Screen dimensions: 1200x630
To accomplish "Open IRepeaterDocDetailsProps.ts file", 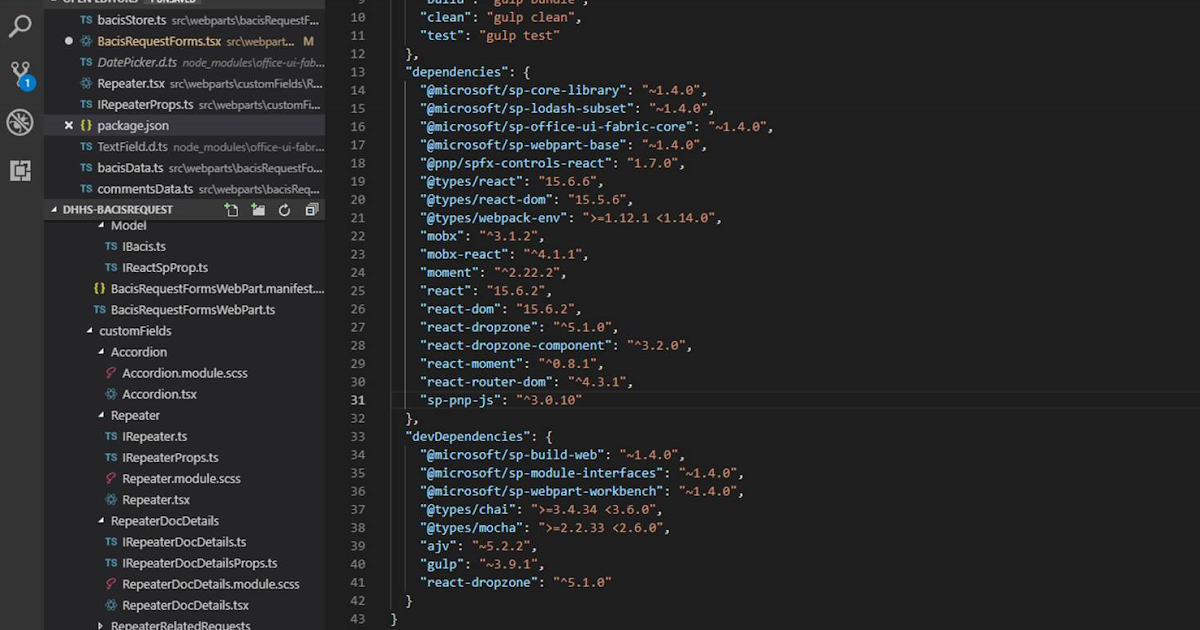I will 200,563.
